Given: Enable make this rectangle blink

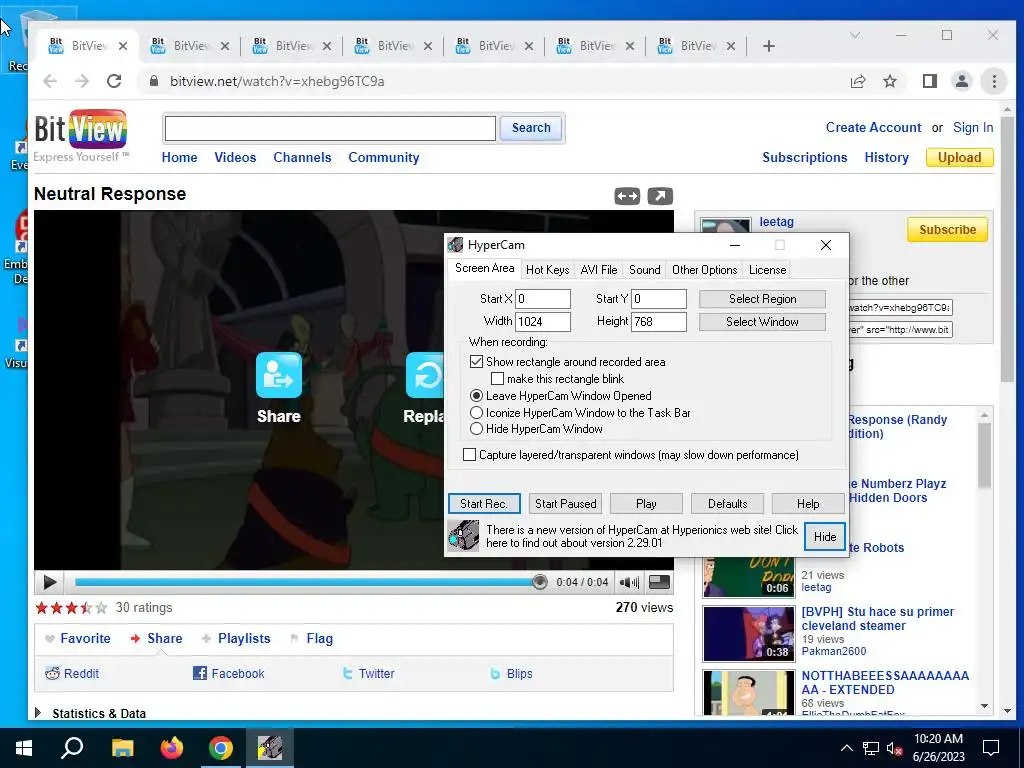Looking at the screenshot, I should (x=498, y=379).
